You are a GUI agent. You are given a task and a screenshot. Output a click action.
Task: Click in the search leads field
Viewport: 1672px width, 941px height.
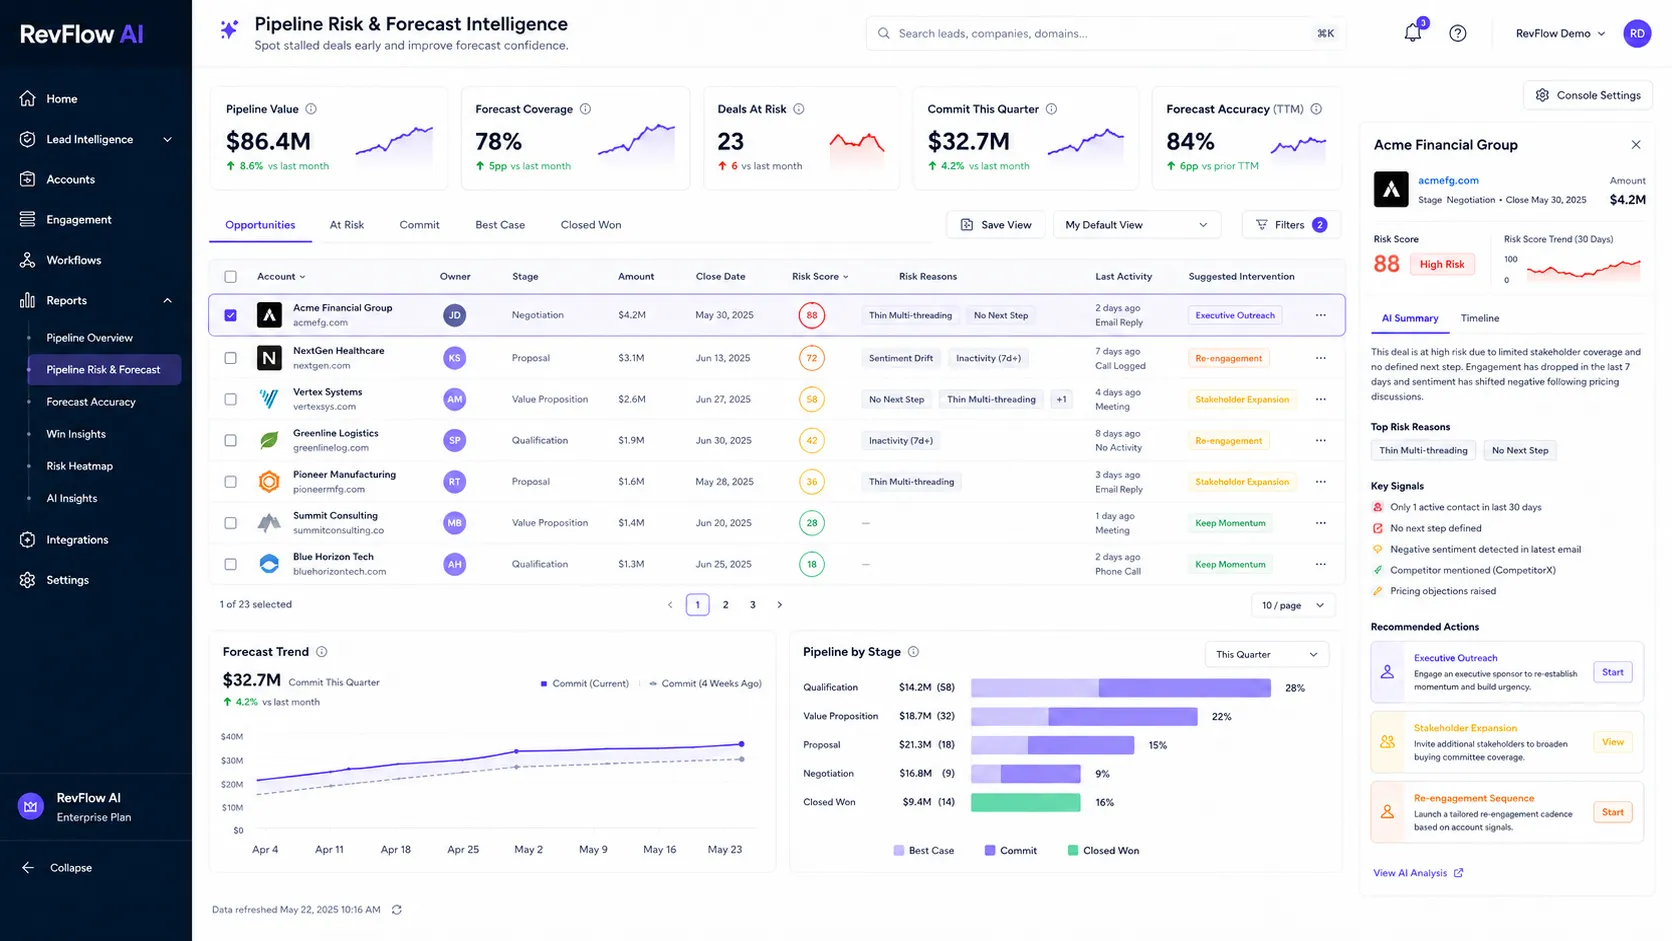1105,33
